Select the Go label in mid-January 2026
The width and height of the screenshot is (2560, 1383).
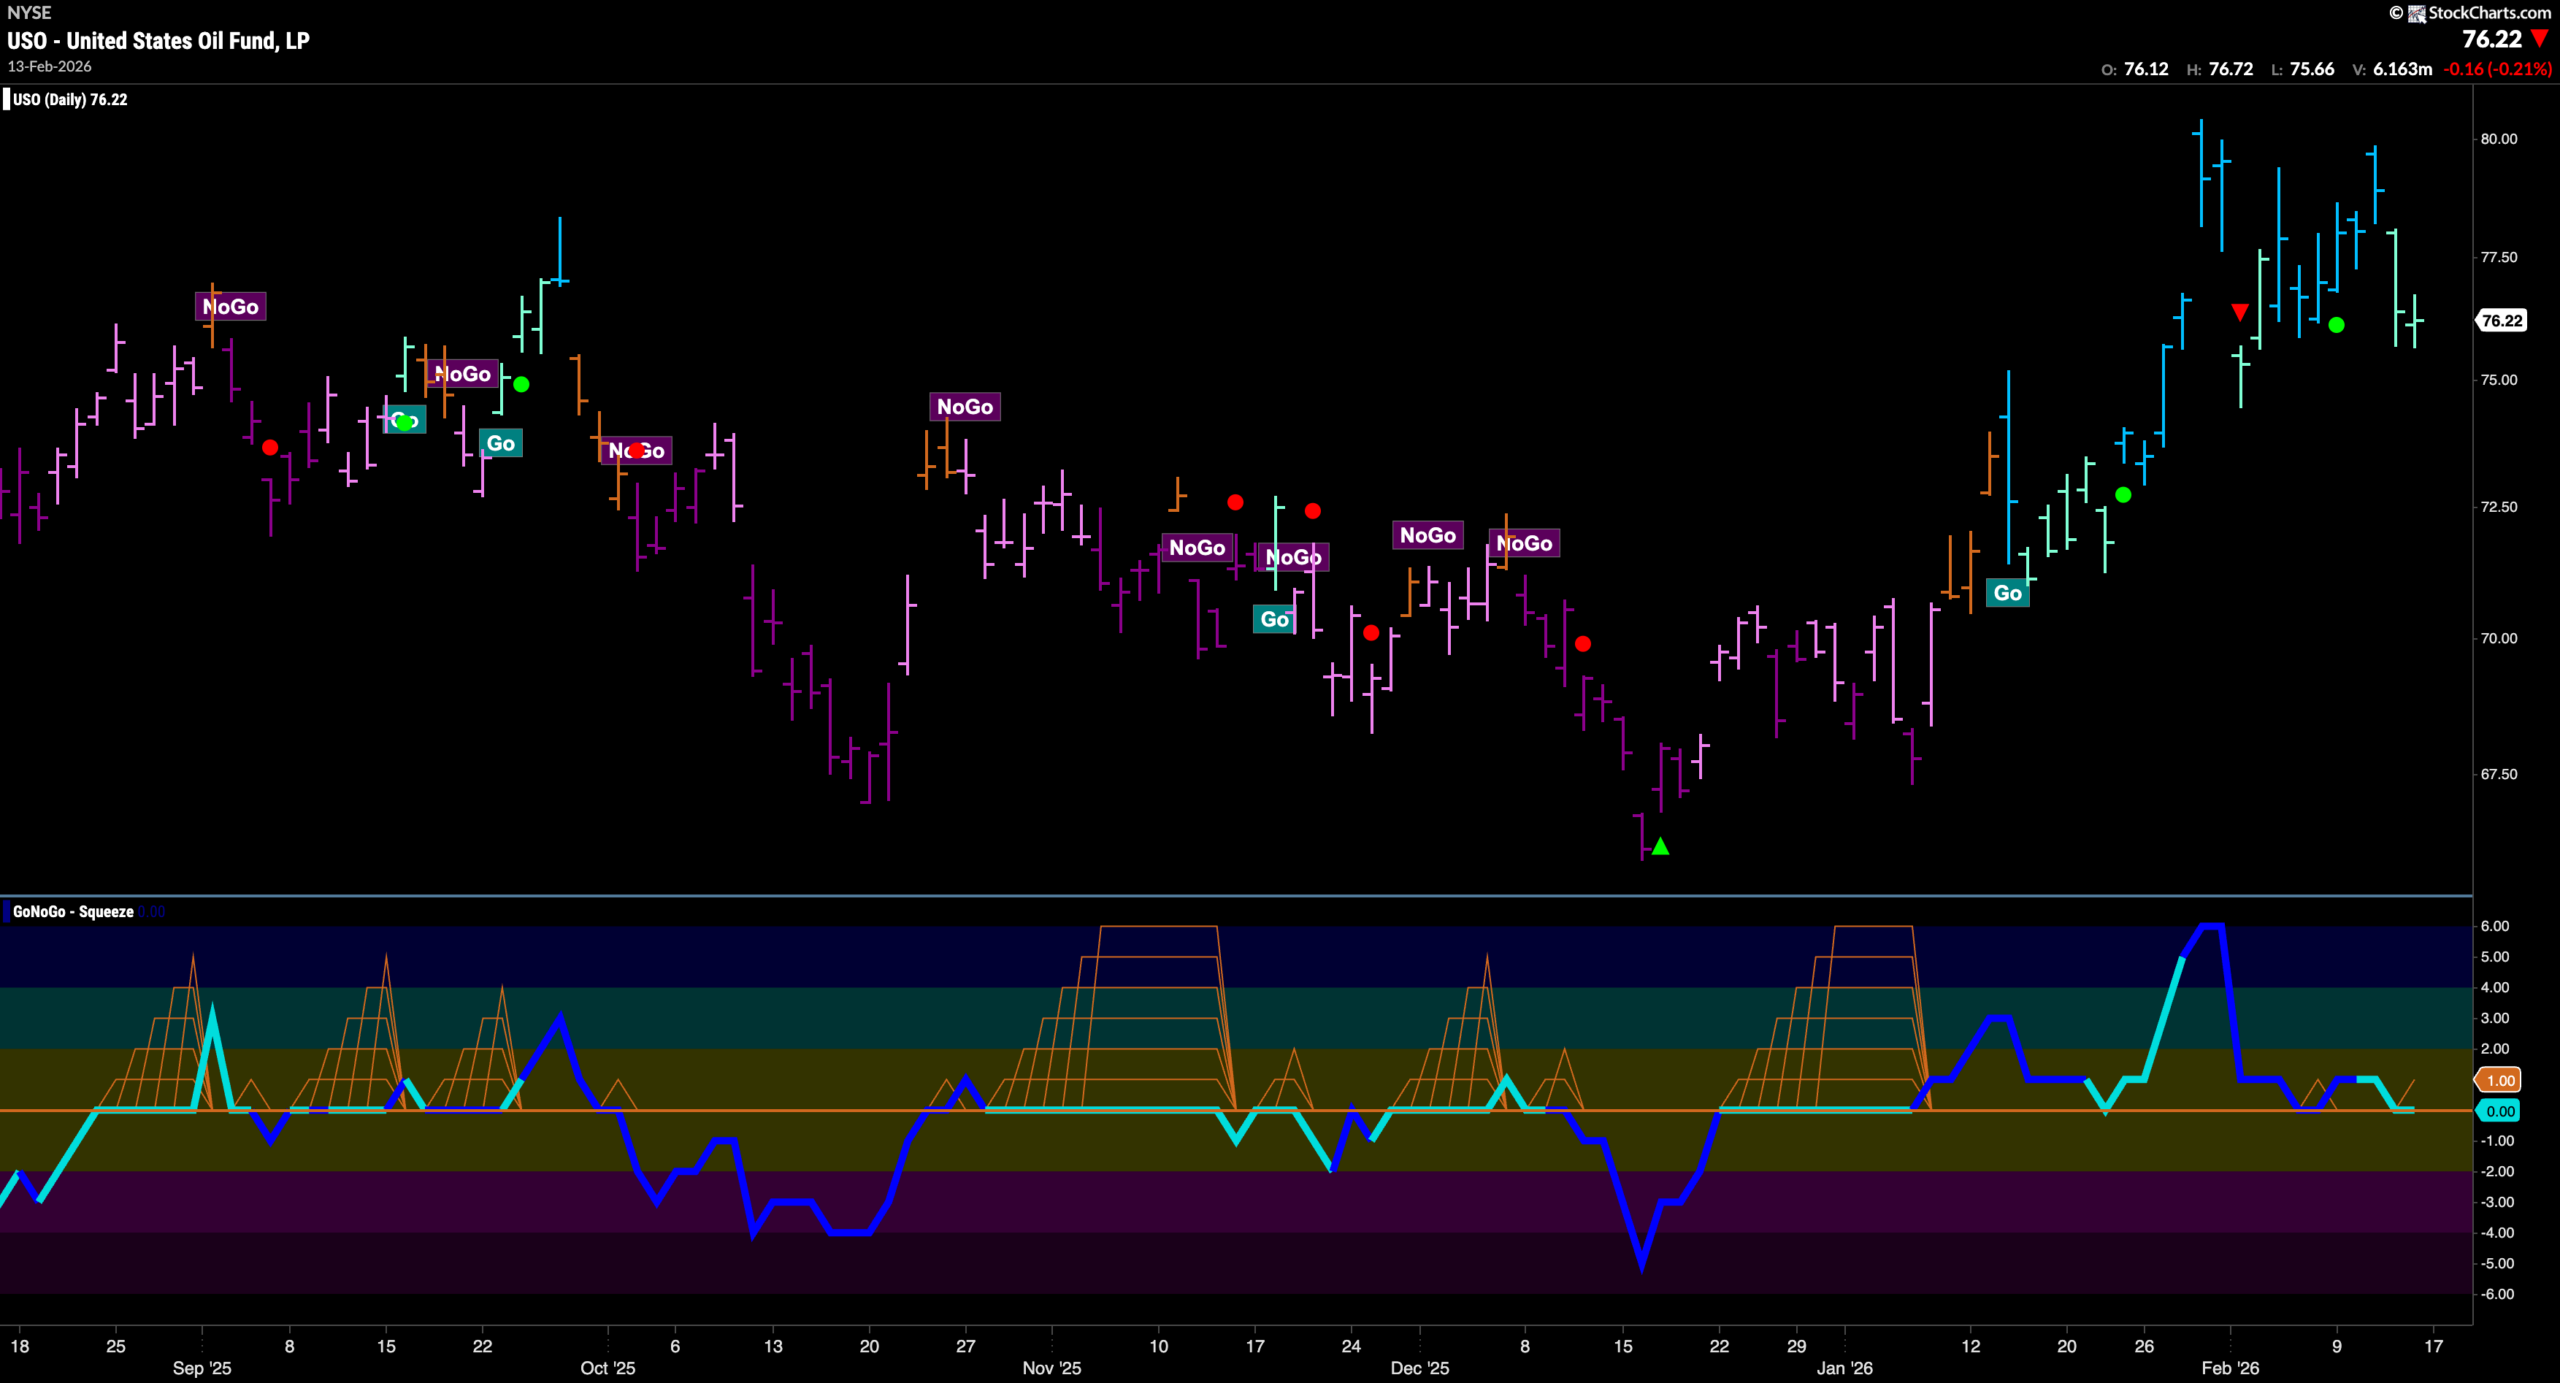[x=2007, y=593]
